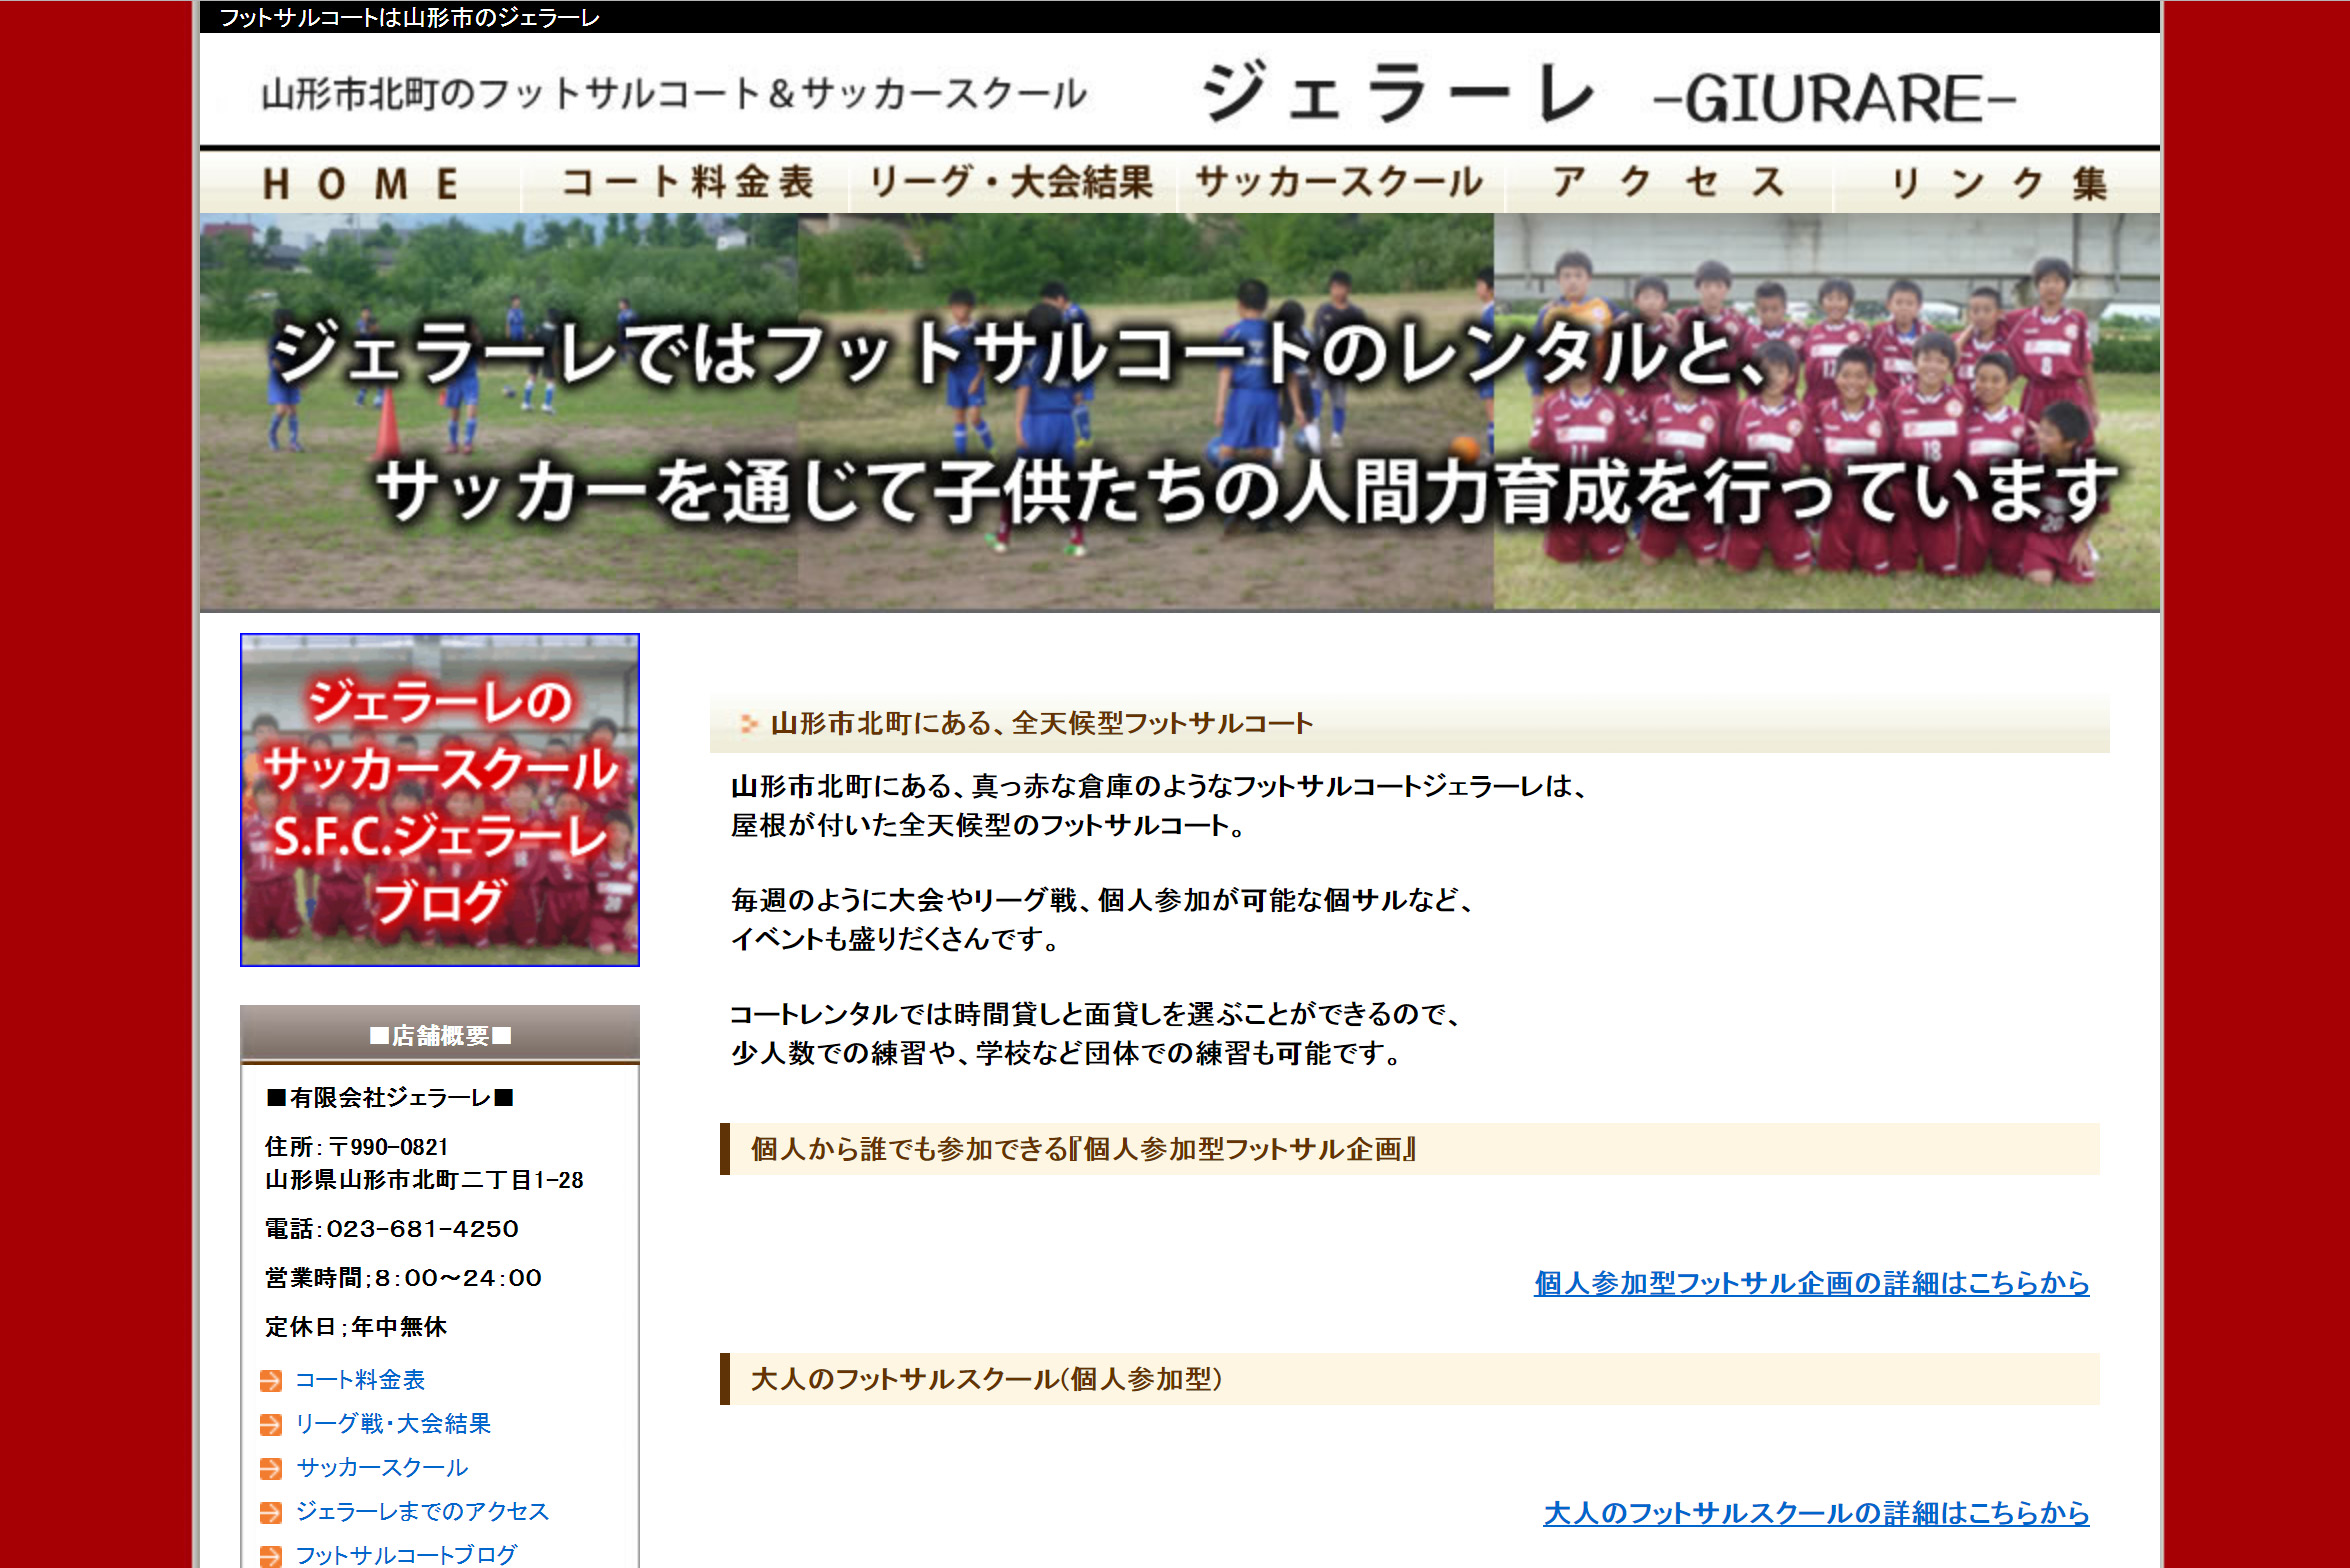Screen dimensions: 2350x1568
Task: Click orange arrow icon beside コート料金表
Action: tap(270, 1381)
